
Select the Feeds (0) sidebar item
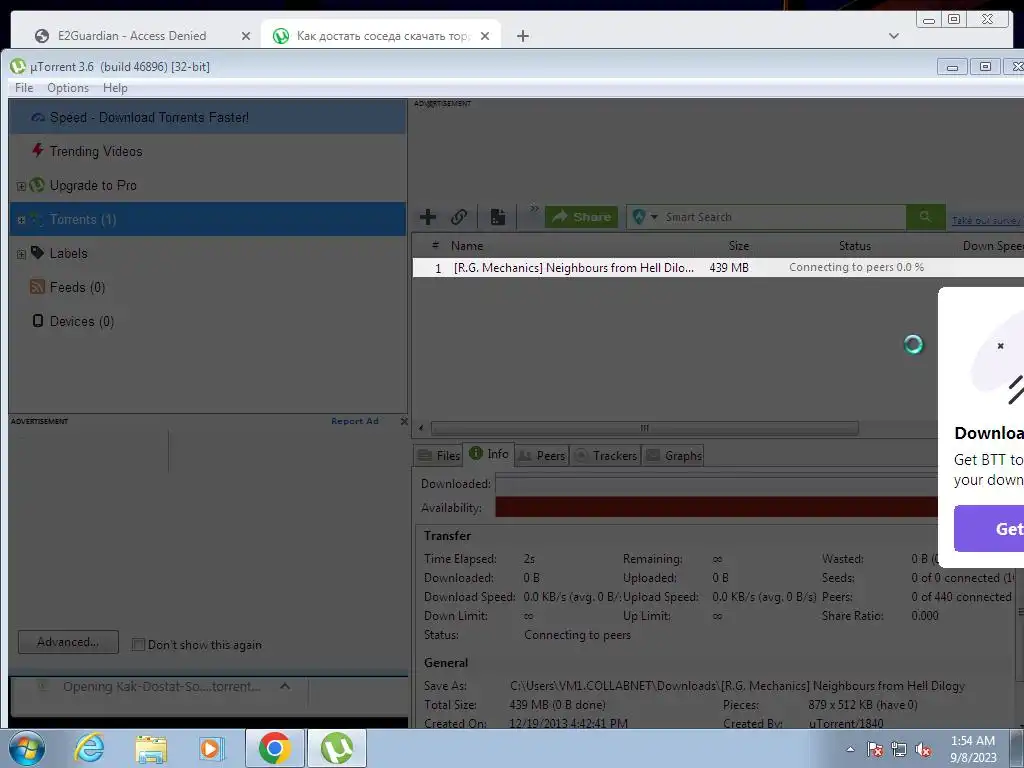(x=77, y=287)
